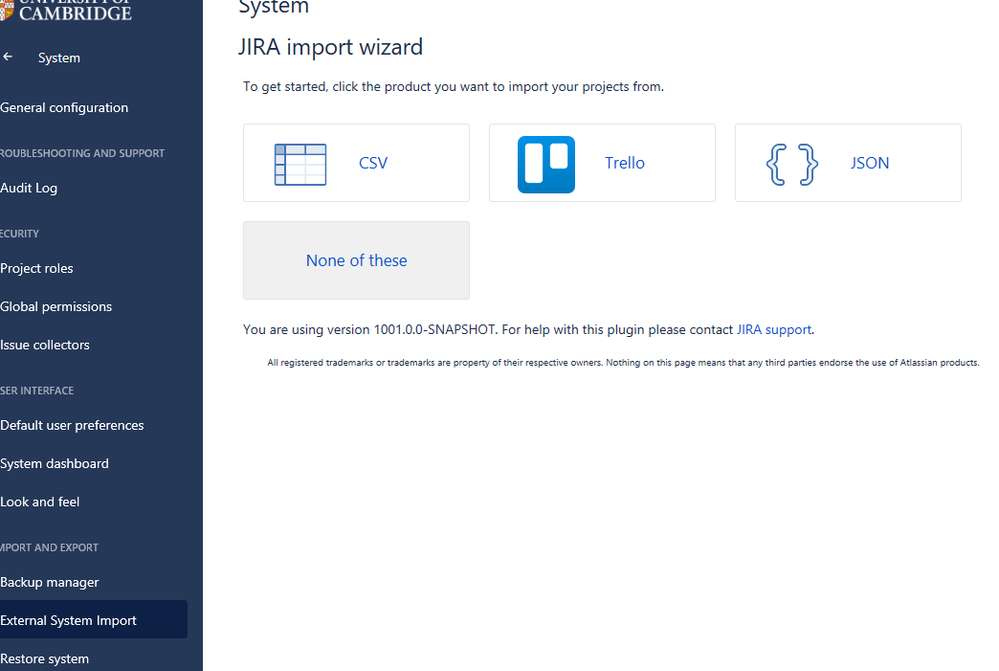Open Default user preferences
Viewport: 999px width, 671px height.
coord(72,425)
